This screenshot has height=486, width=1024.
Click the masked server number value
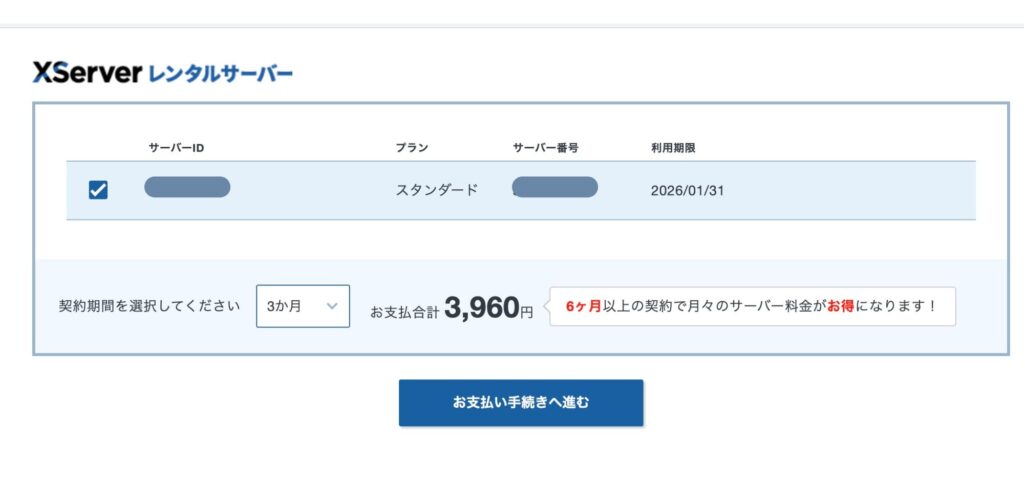[554, 187]
